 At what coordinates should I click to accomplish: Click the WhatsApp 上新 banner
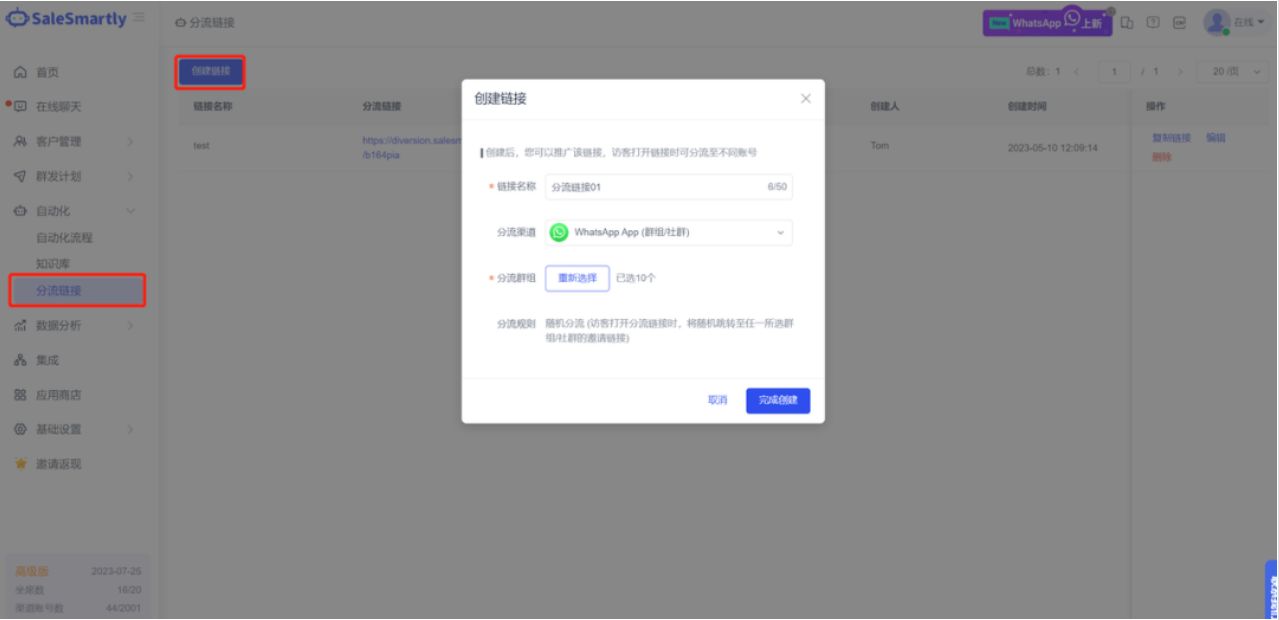tap(1047, 22)
